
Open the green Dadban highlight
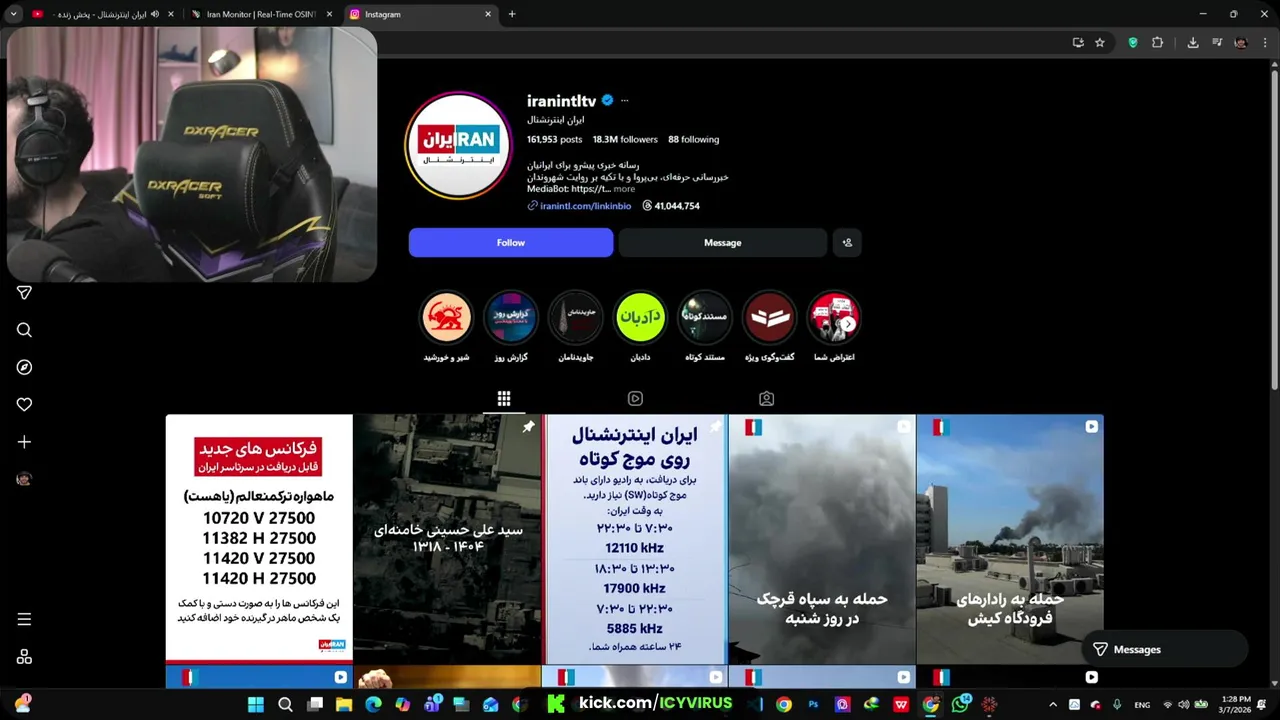coord(640,317)
